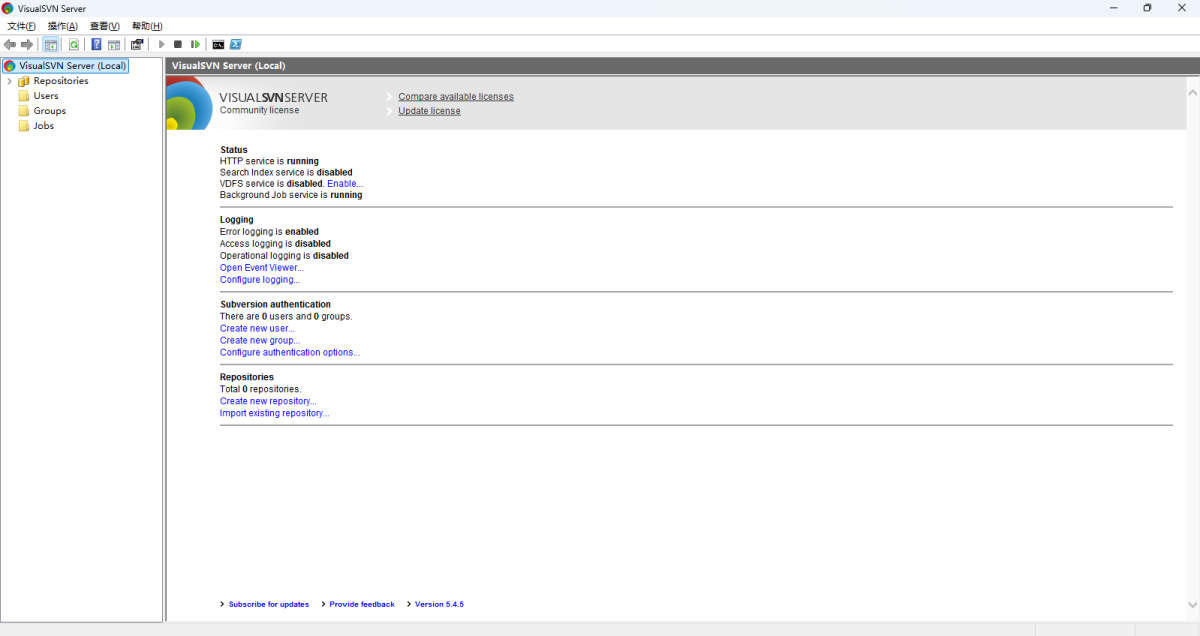Click the Back arrow in toolbar
The image size is (1200, 636).
(x=10, y=44)
